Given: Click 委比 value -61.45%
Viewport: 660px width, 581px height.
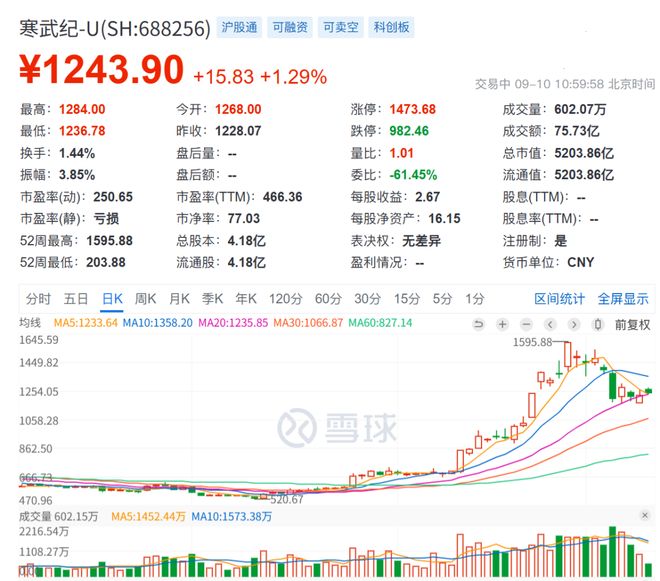Looking at the screenshot, I should pos(413,175).
